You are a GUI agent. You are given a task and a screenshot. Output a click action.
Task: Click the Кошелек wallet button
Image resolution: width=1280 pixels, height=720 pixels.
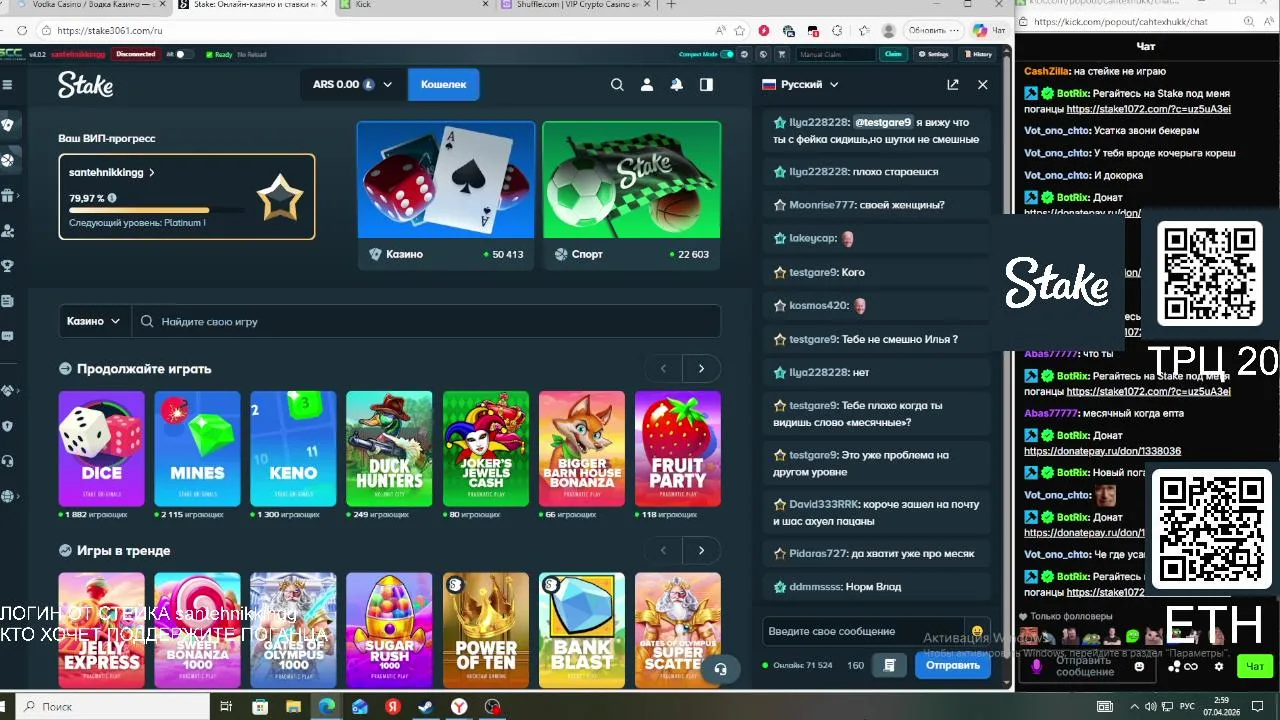[x=443, y=85]
